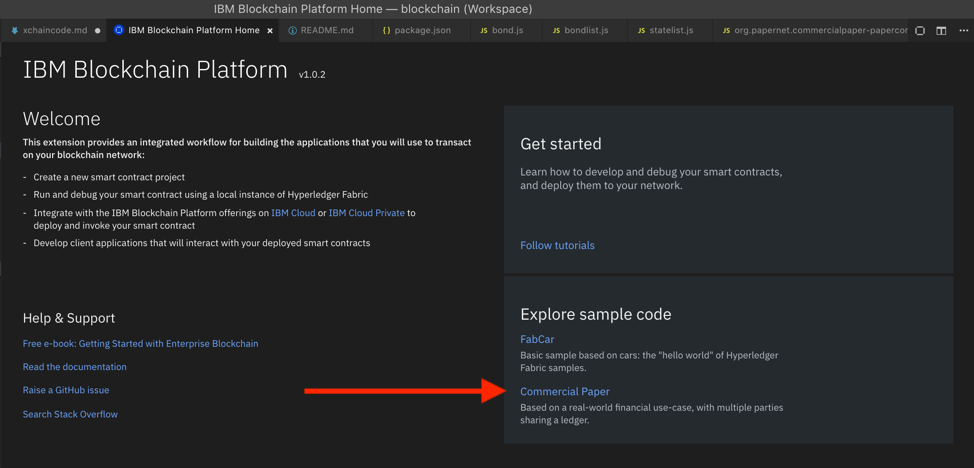974x468 pixels.
Task: Open the Commercial Paper sample
Action: (x=565, y=392)
